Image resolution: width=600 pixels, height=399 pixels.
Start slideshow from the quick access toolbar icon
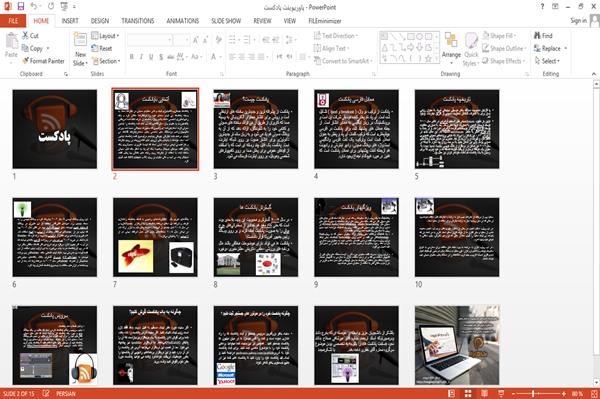64,6
